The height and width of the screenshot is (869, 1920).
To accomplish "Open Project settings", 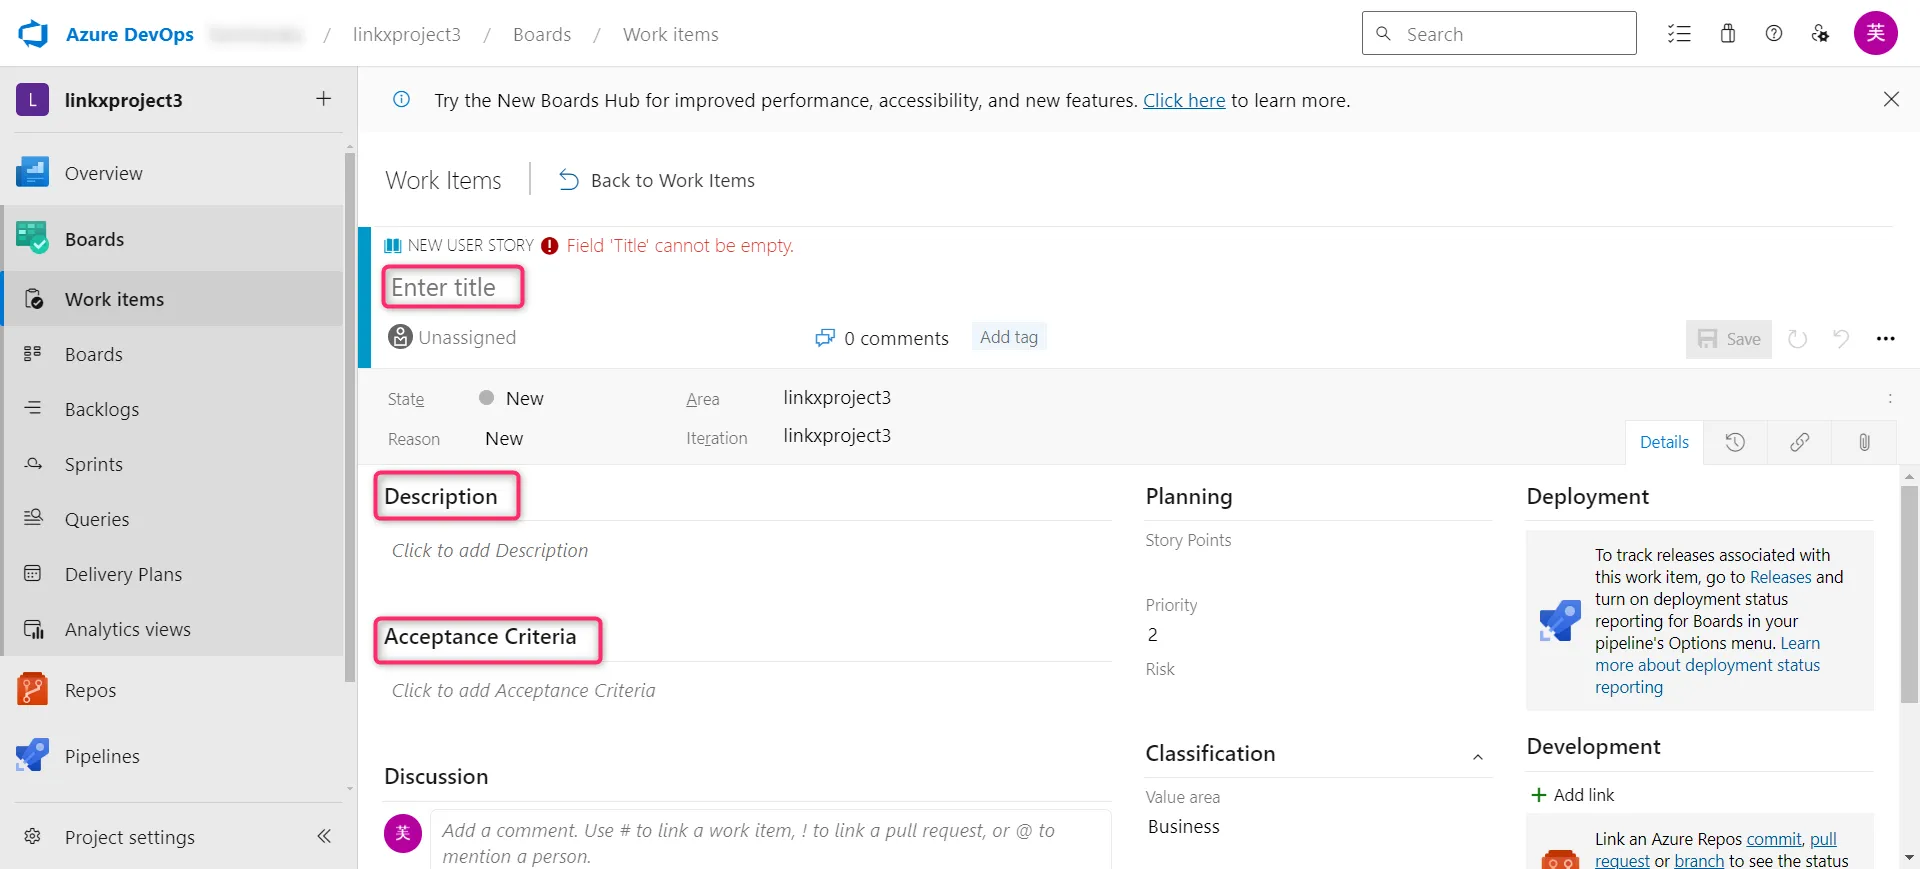I will [130, 836].
